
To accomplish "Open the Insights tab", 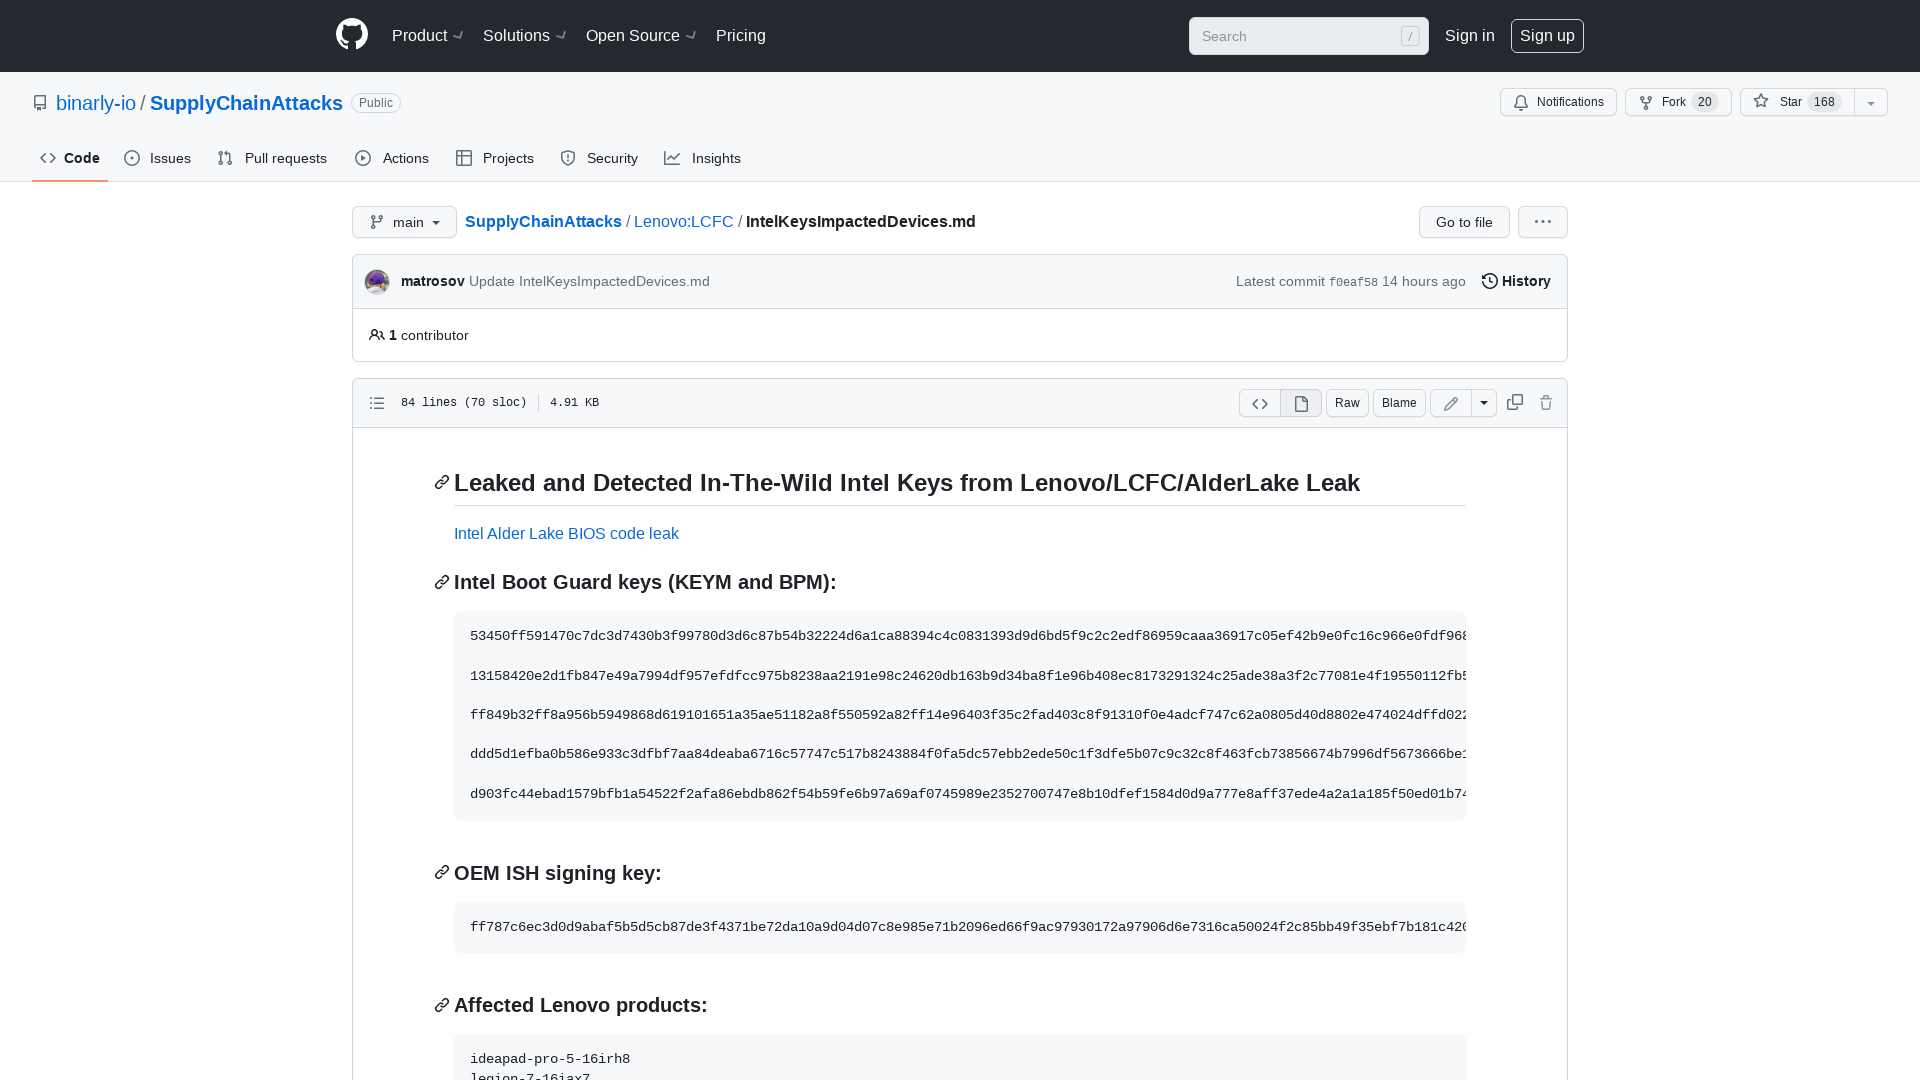I will [x=702, y=158].
